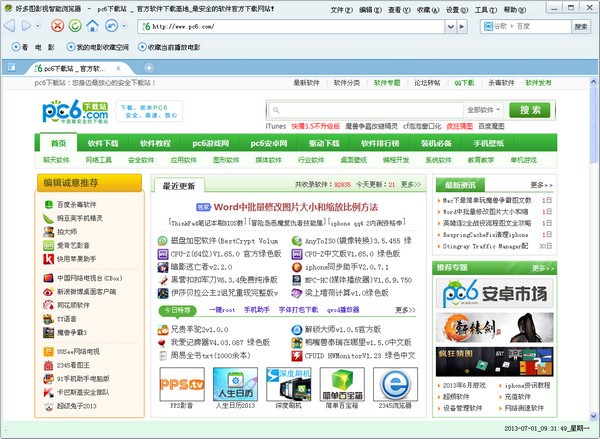The height and width of the screenshot is (439, 600).
Task: Open the 收藏 menu
Action: click(x=428, y=10)
